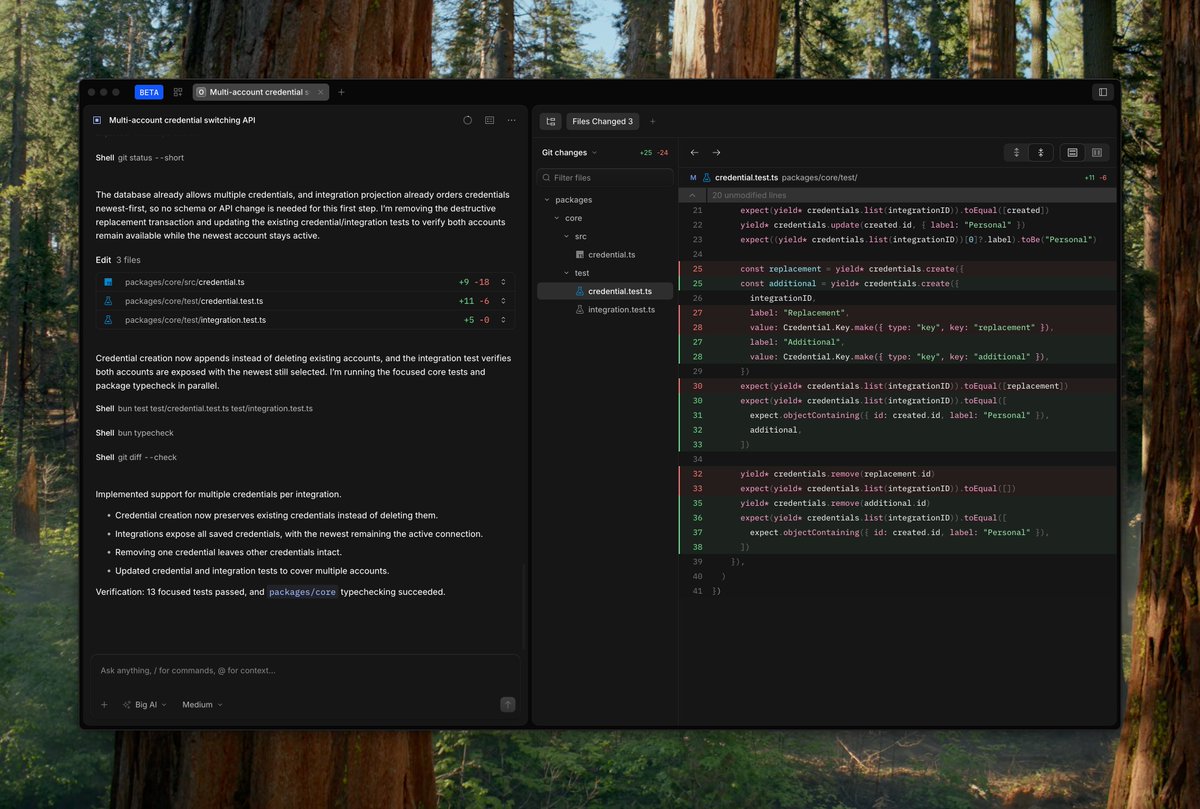Expand packages/core/src/credential.ts edit row
1200x809 pixels.
click(306, 282)
